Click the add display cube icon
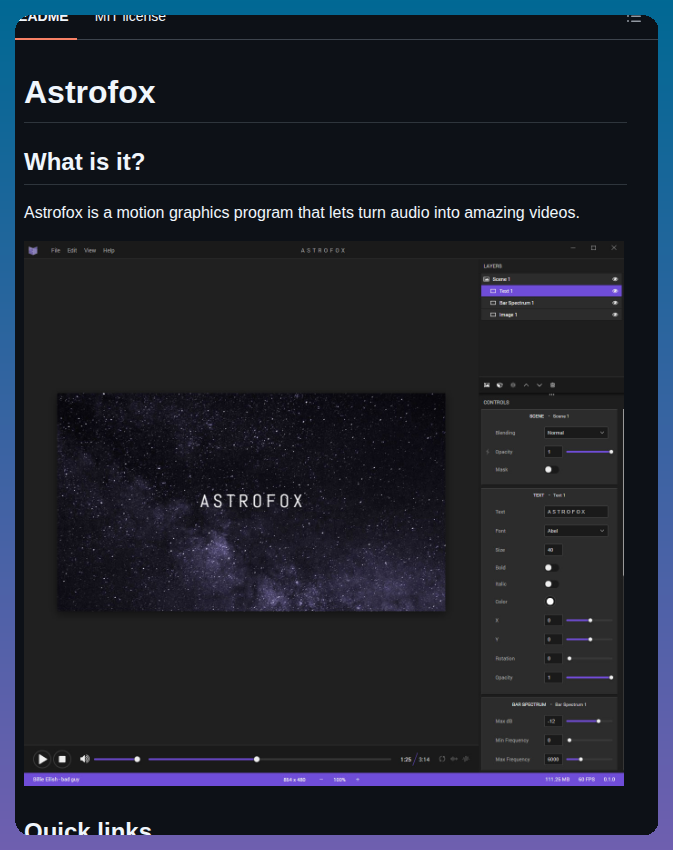The image size is (673, 850). pos(500,385)
